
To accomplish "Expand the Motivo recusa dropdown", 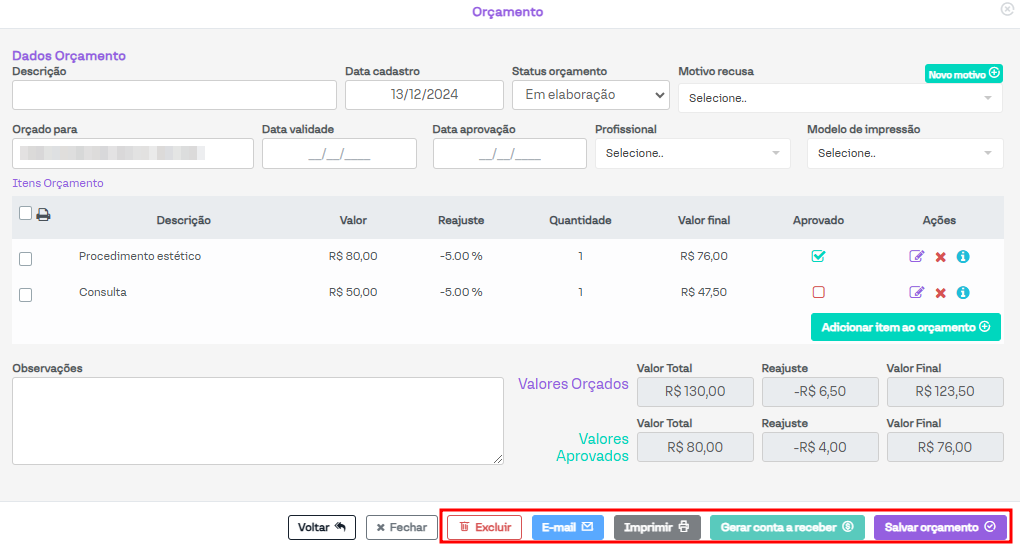I will point(840,98).
